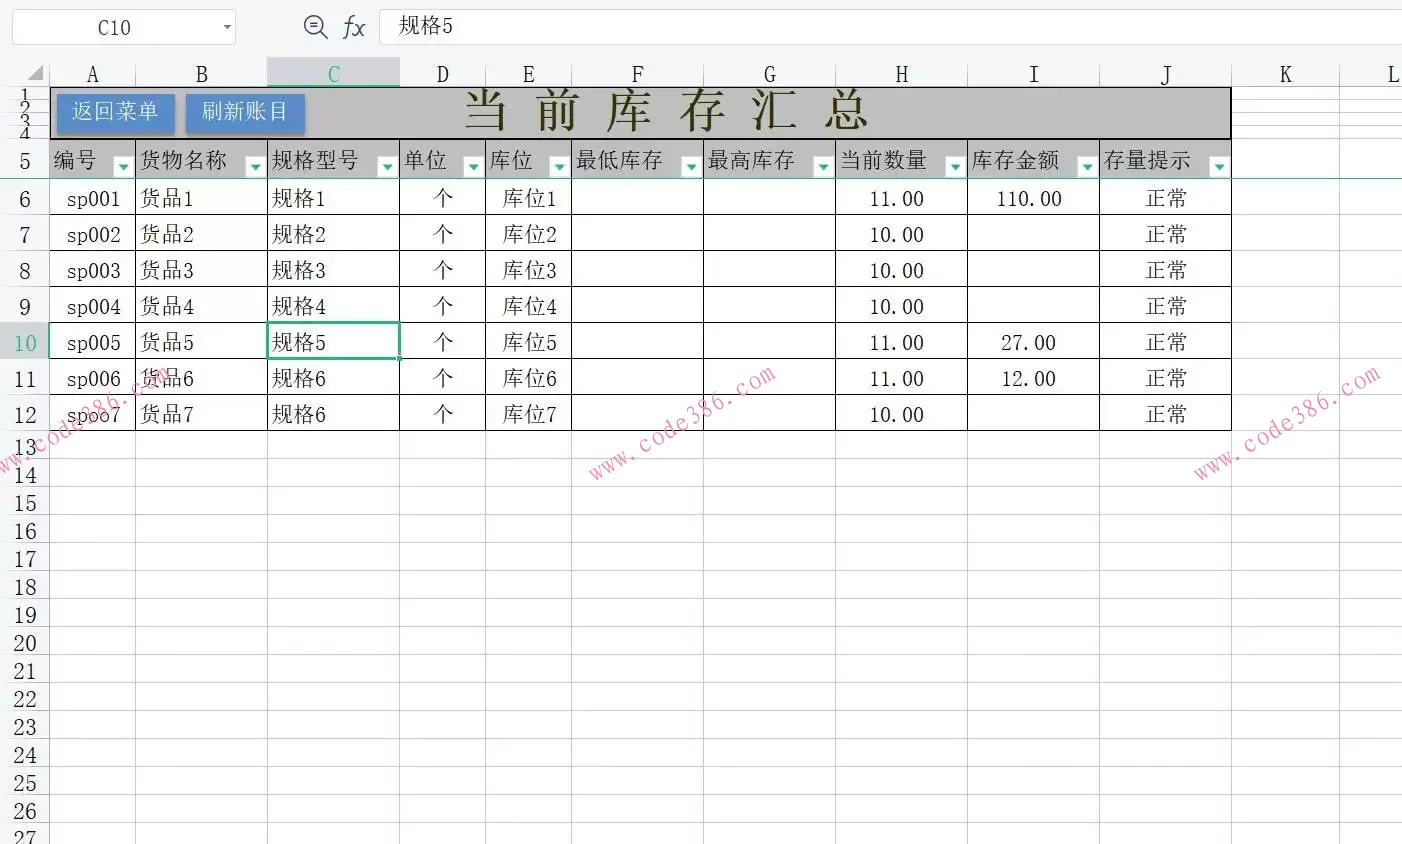Open the Name Box dropdown

227,27
